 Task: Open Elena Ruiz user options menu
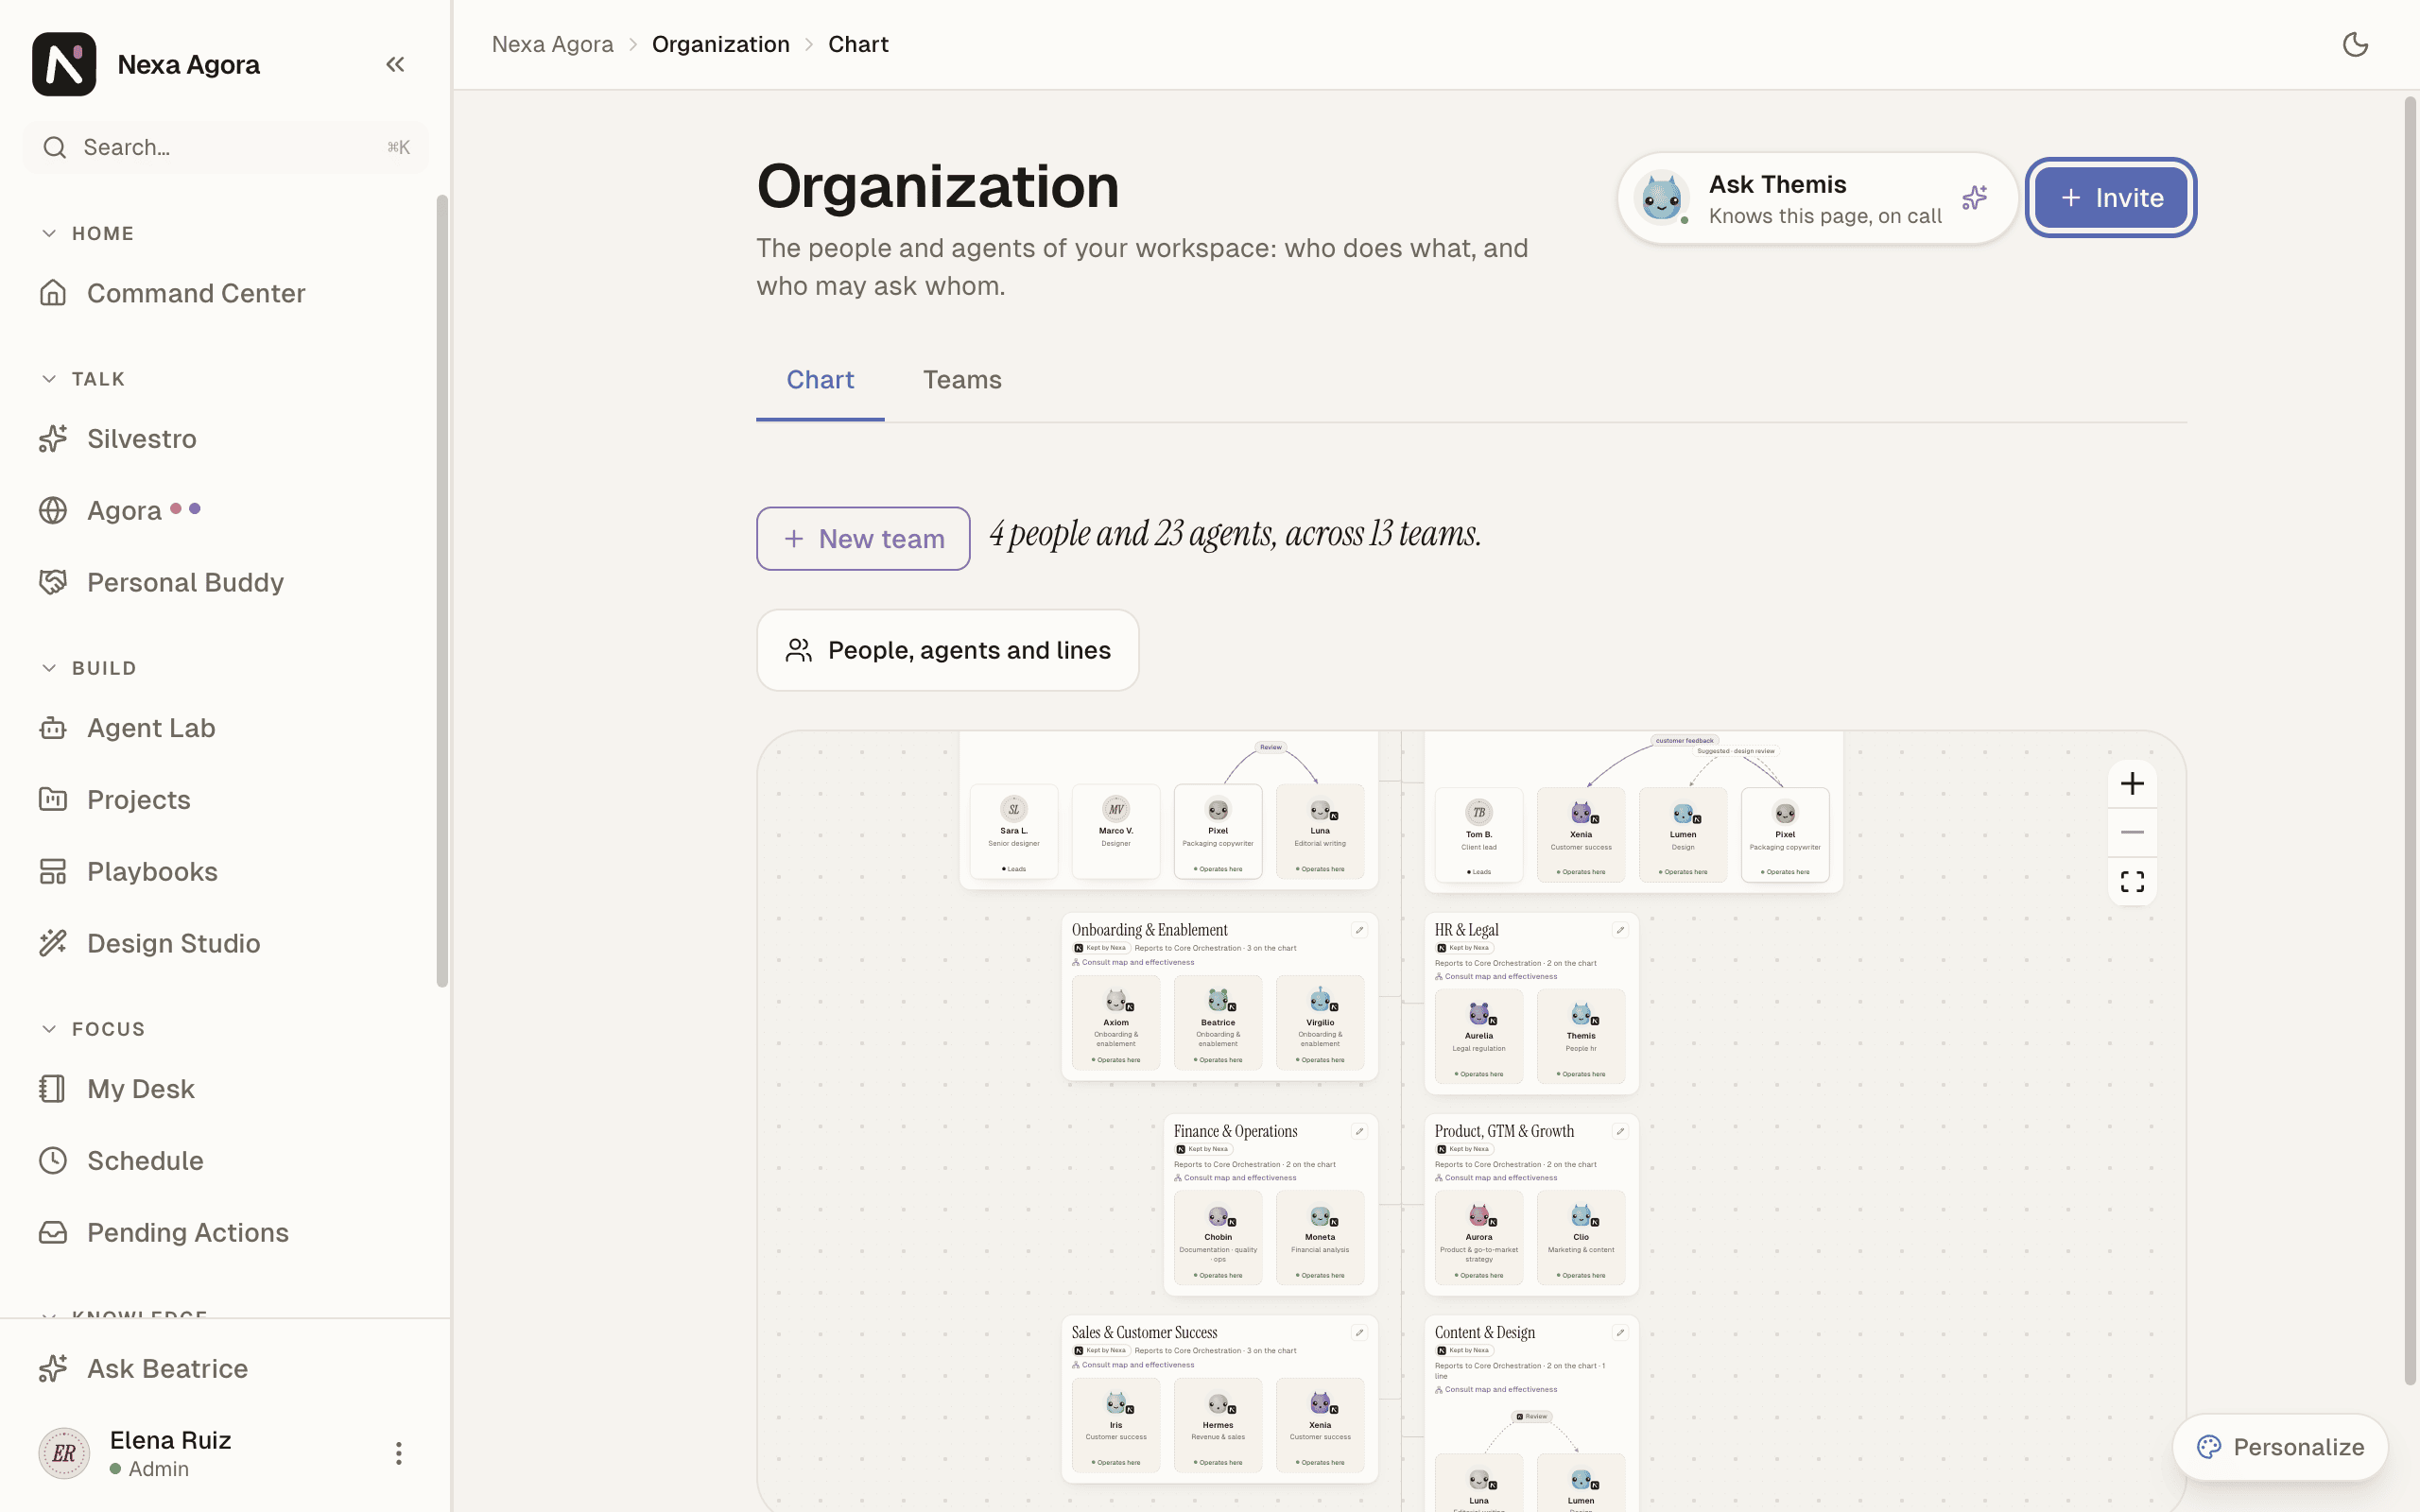point(398,1453)
